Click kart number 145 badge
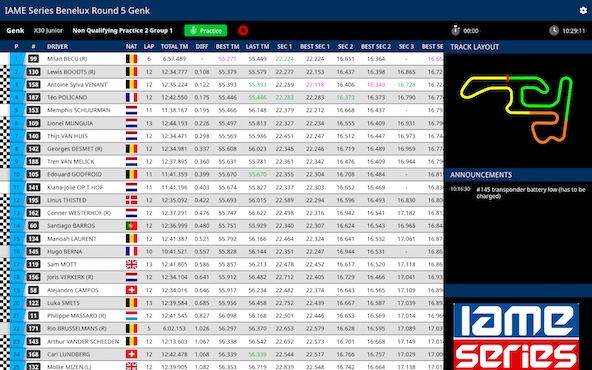592x370 pixels. (33, 251)
